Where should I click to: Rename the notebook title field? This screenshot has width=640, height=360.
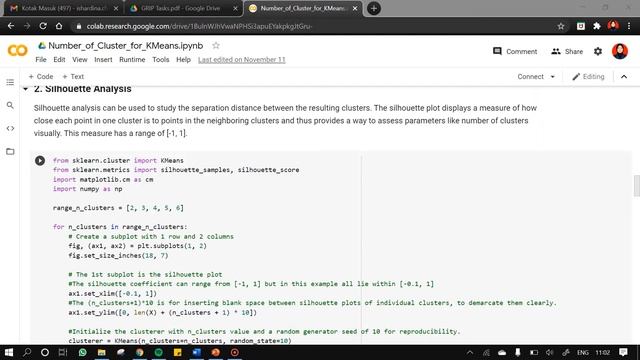[125, 46]
